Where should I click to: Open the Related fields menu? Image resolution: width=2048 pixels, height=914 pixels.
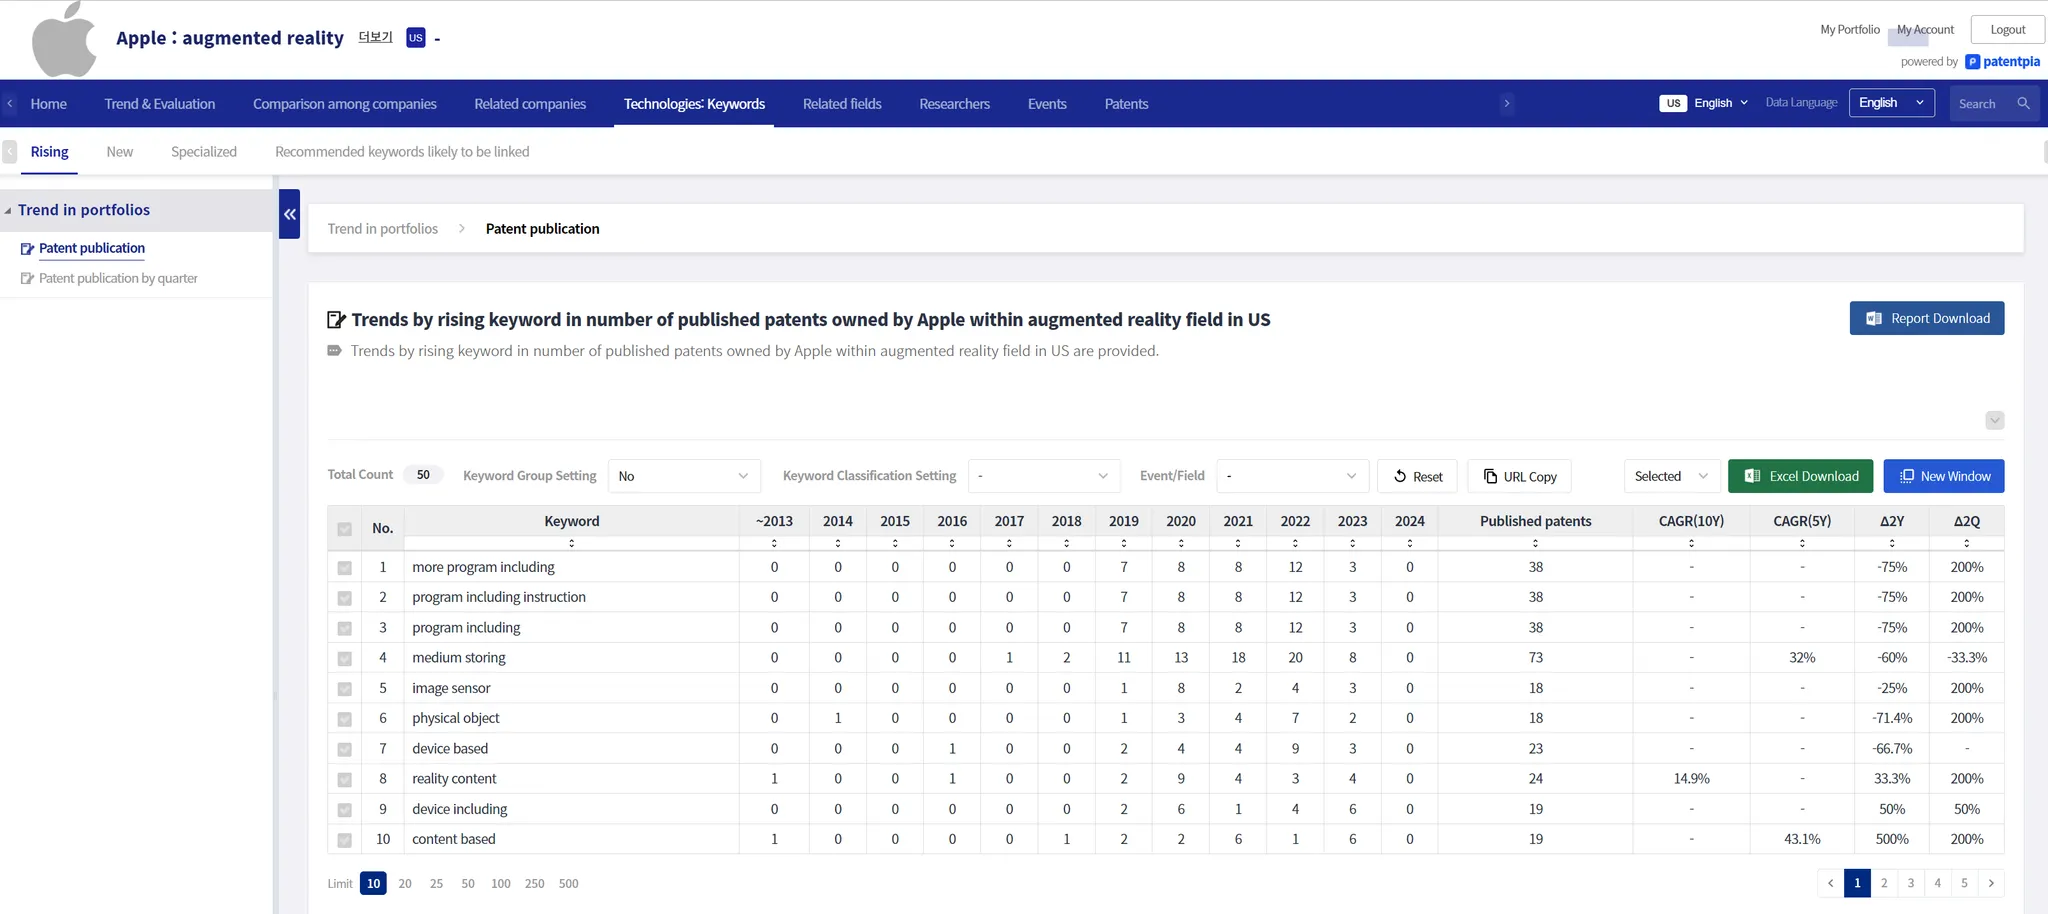click(842, 103)
